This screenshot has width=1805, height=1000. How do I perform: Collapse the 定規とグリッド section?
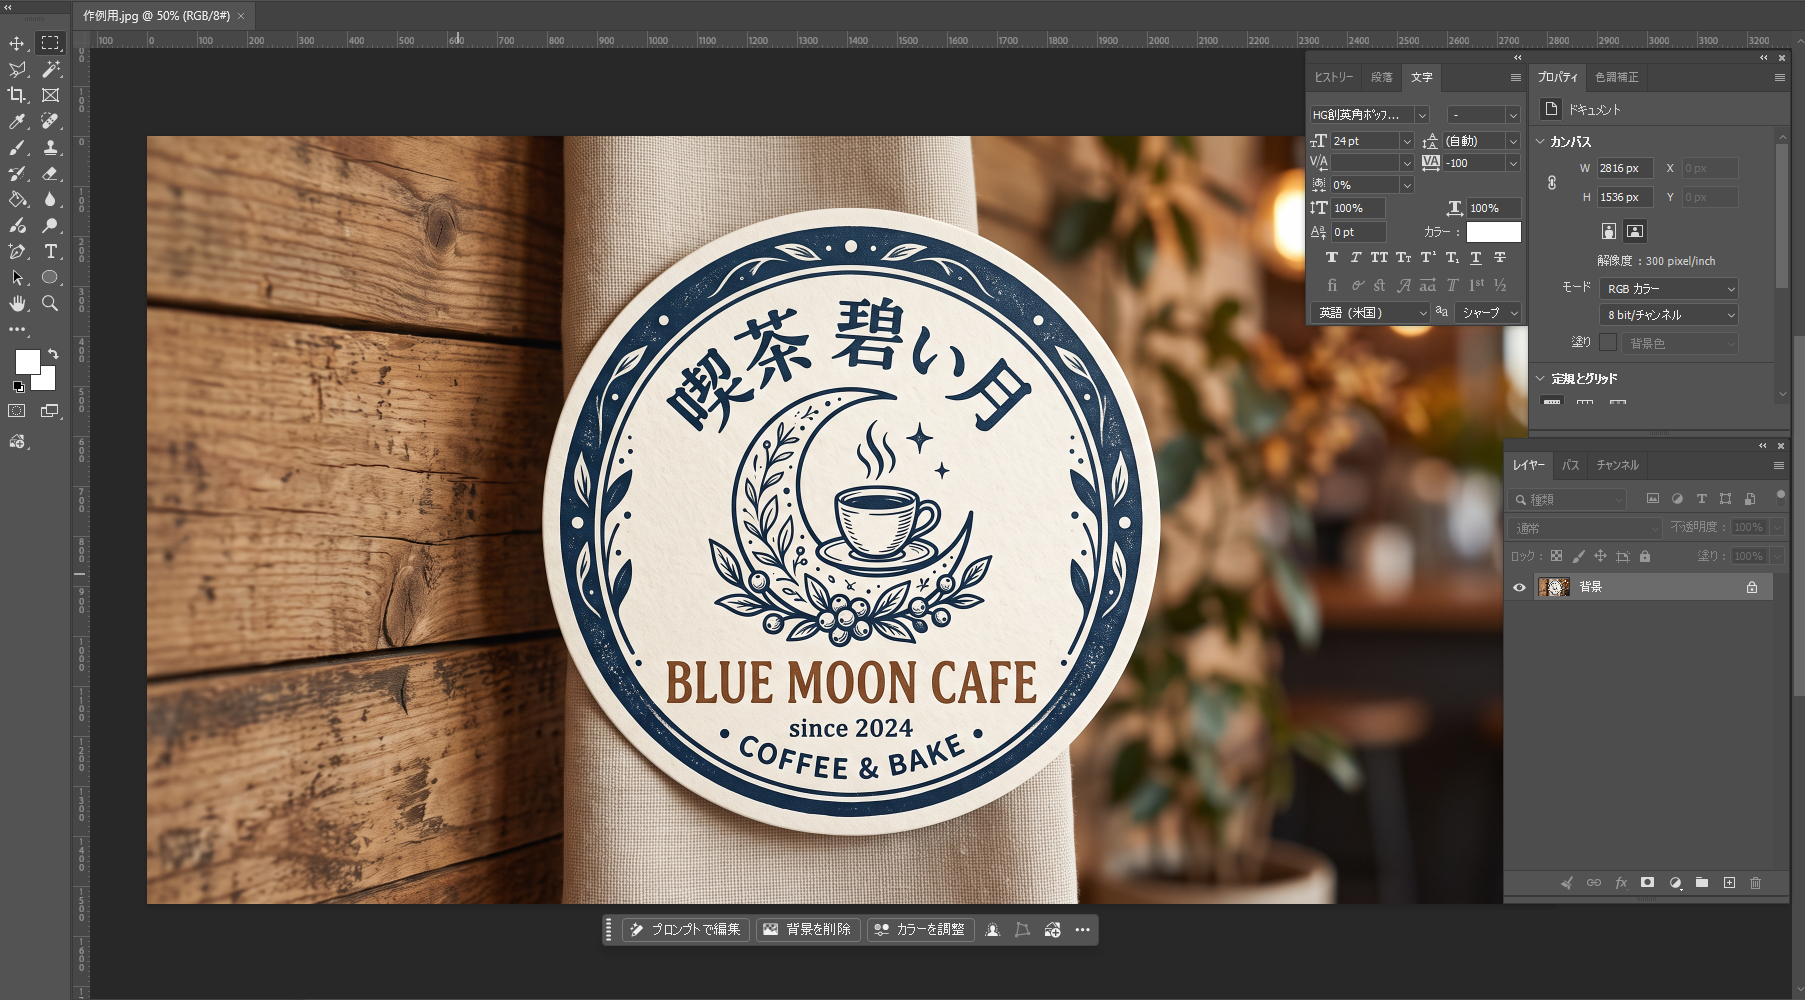point(1541,379)
